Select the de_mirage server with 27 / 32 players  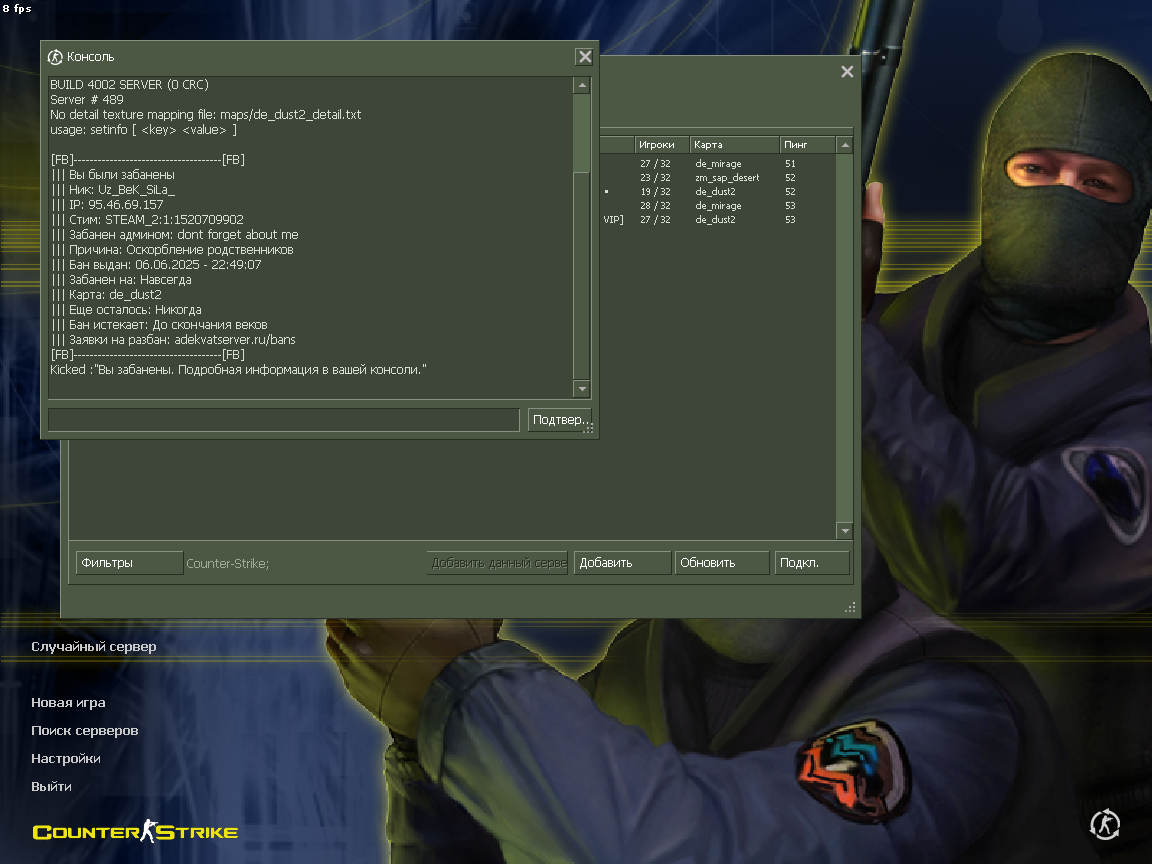(718, 164)
